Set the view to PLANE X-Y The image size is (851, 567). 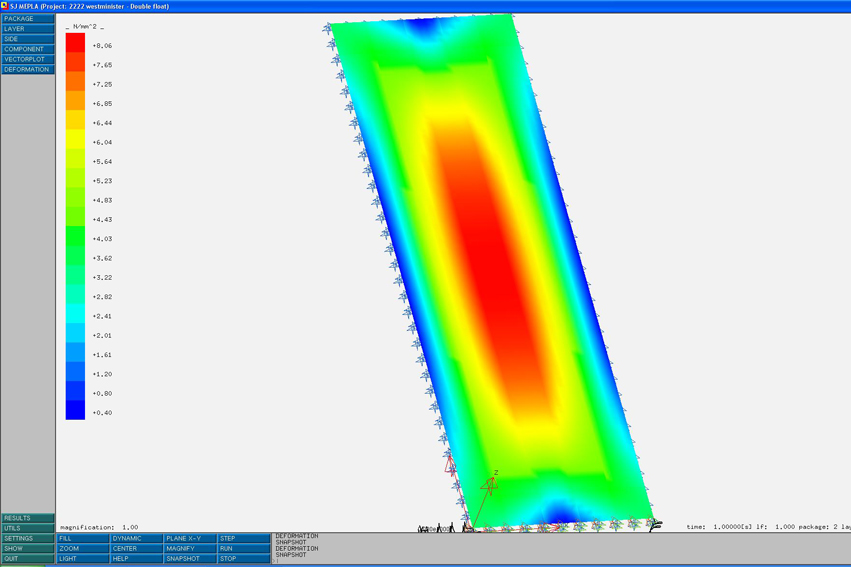coord(190,538)
